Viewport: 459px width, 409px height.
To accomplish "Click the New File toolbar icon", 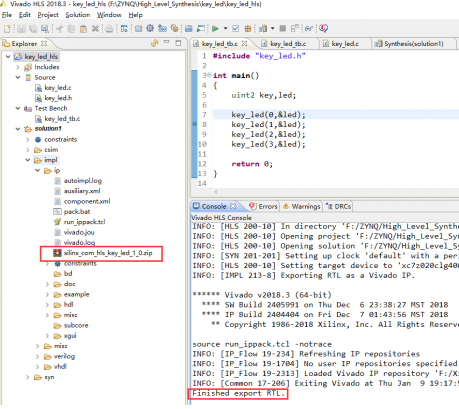I will (7, 29).
